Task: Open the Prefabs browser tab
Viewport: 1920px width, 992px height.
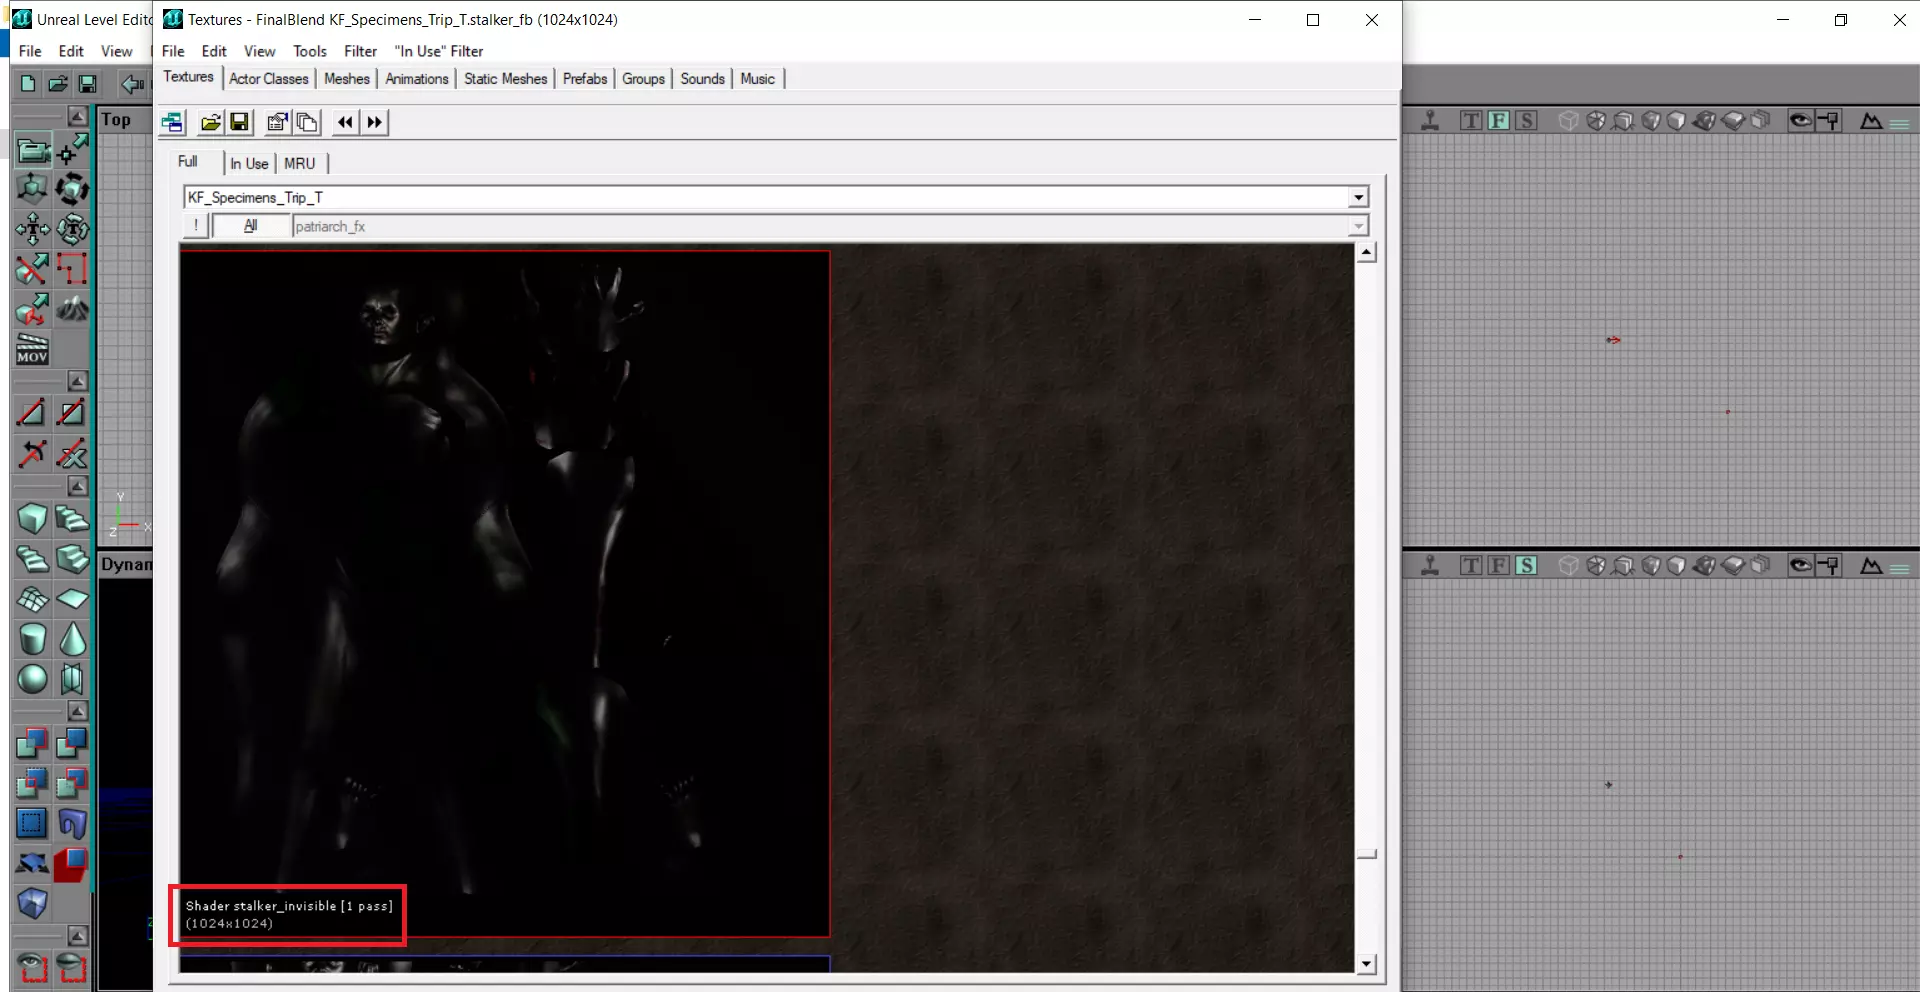Action: pyautogui.click(x=585, y=79)
